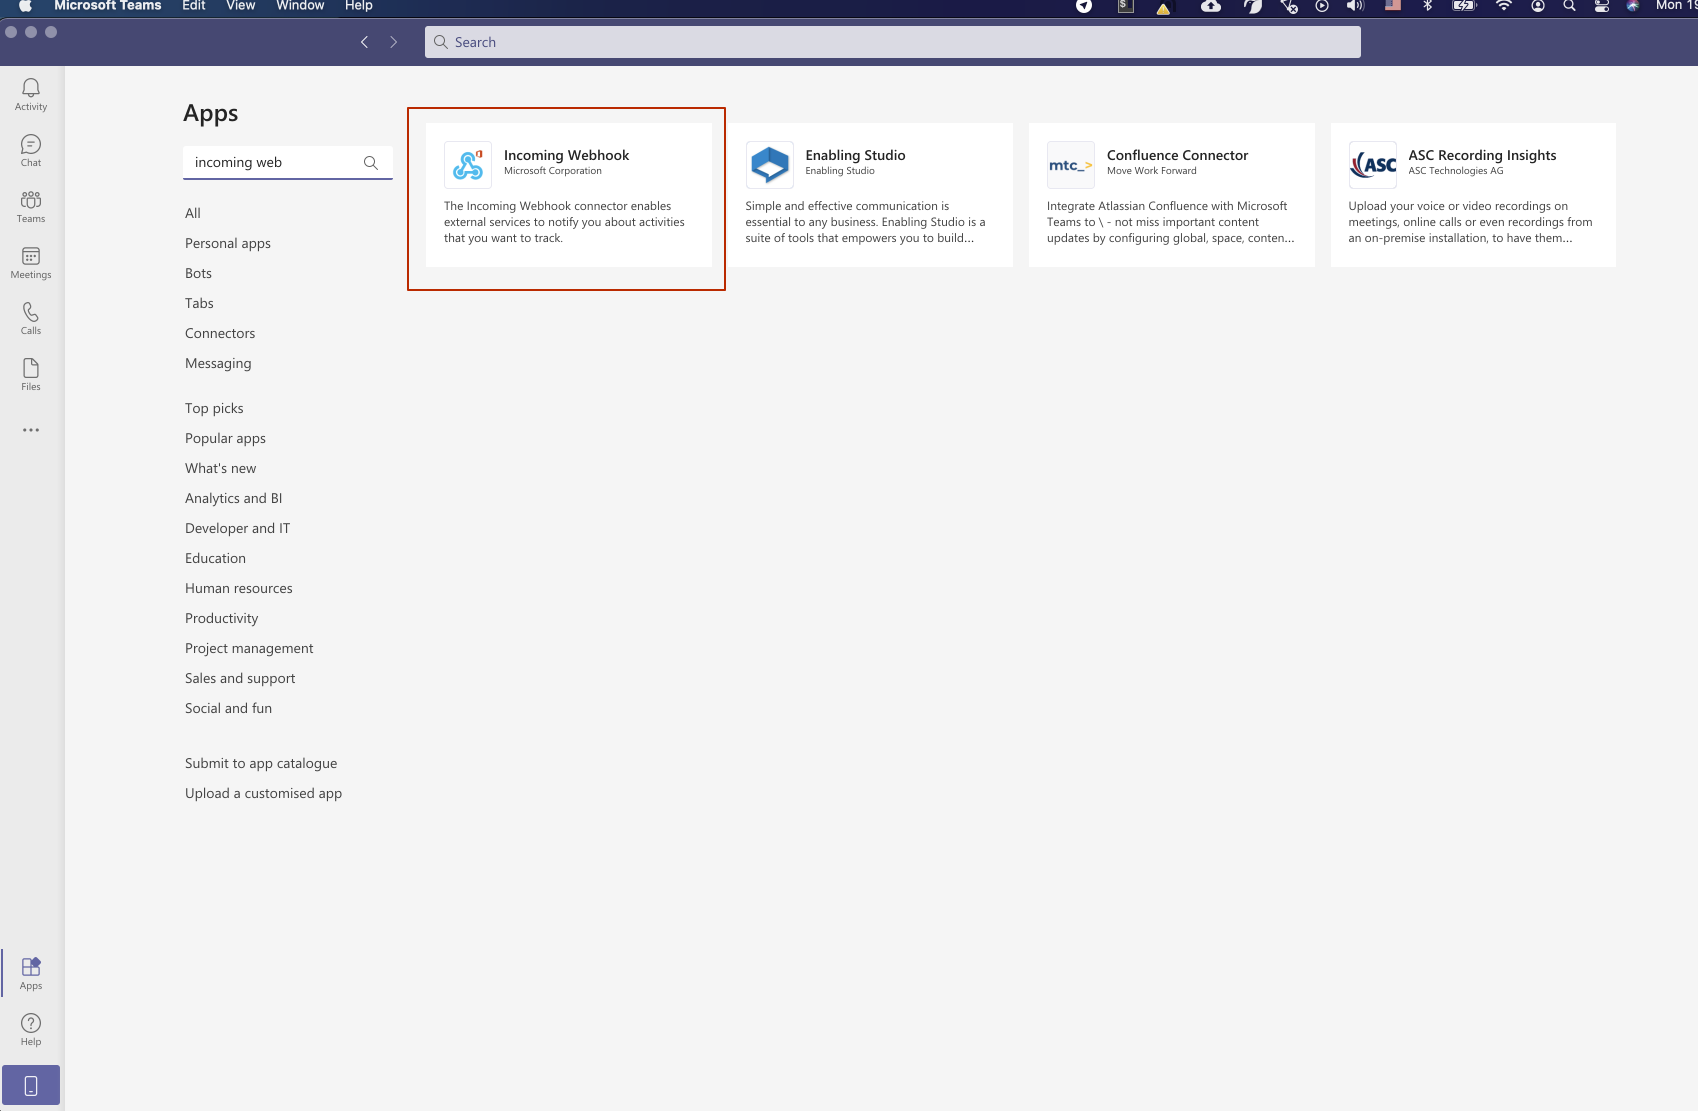Open Popular apps list
Image resolution: width=1698 pixels, height=1111 pixels.
[x=225, y=438]
